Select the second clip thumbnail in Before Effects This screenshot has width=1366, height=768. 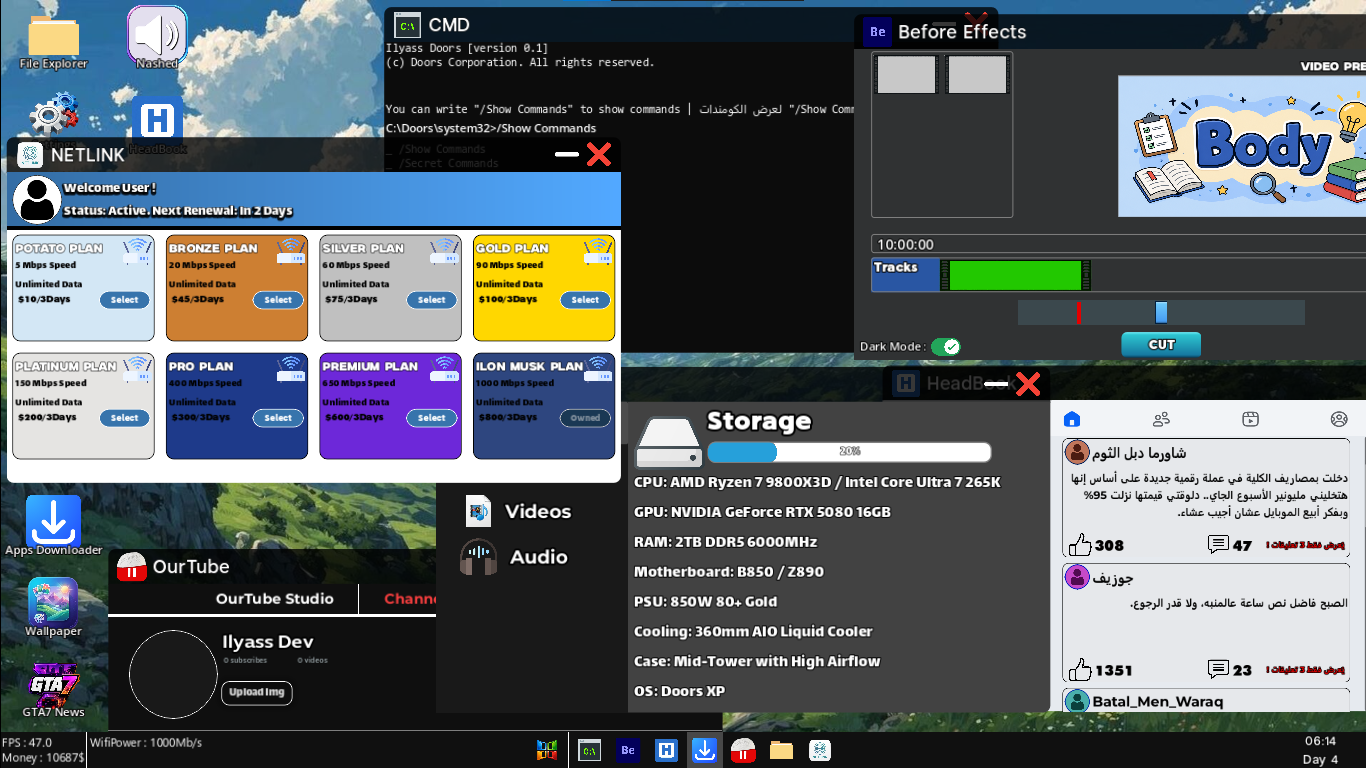[977, 75]
